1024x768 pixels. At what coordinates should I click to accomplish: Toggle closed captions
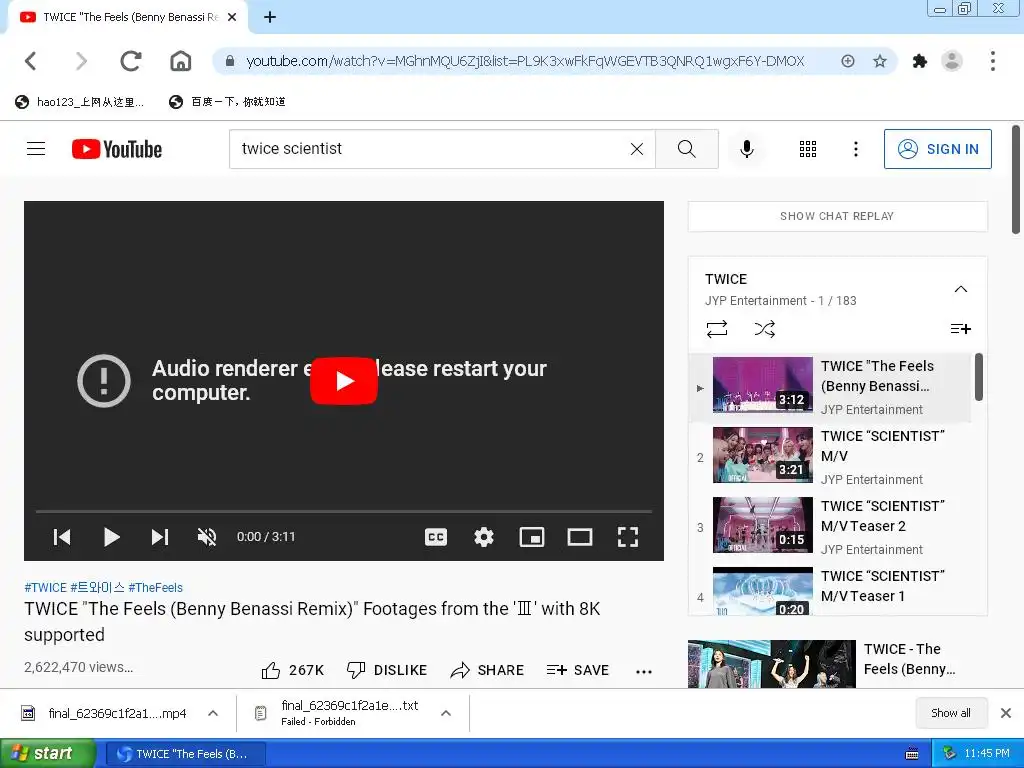click(436, 537)
